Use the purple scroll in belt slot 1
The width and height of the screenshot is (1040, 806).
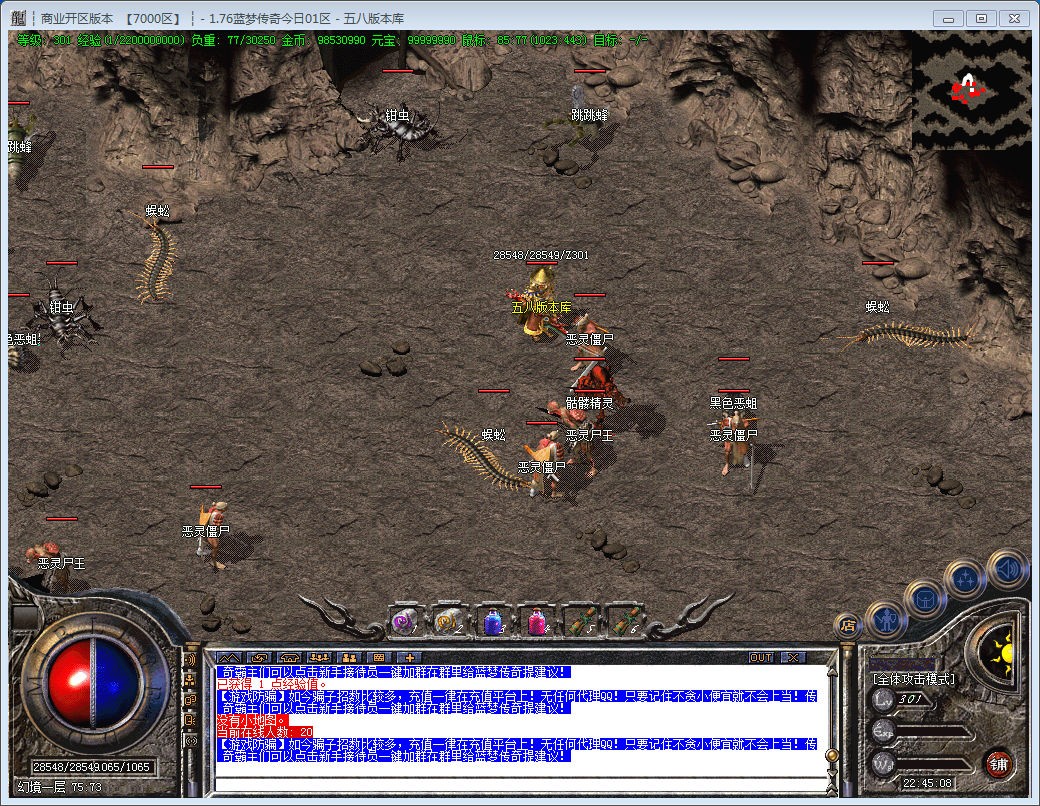[405, 622]
